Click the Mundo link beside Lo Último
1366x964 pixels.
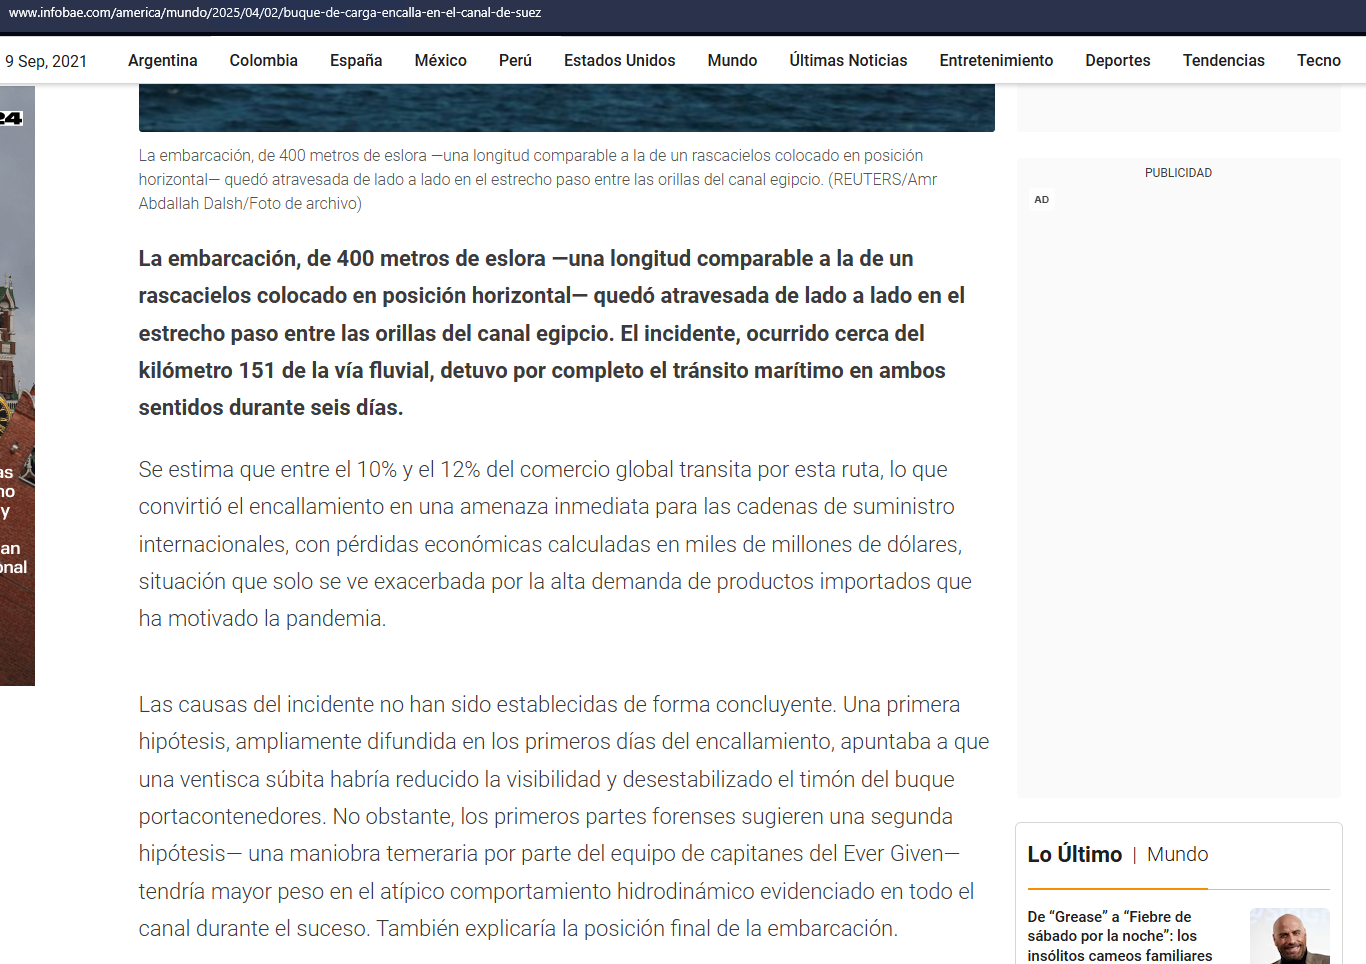(x=1177, y=854)
